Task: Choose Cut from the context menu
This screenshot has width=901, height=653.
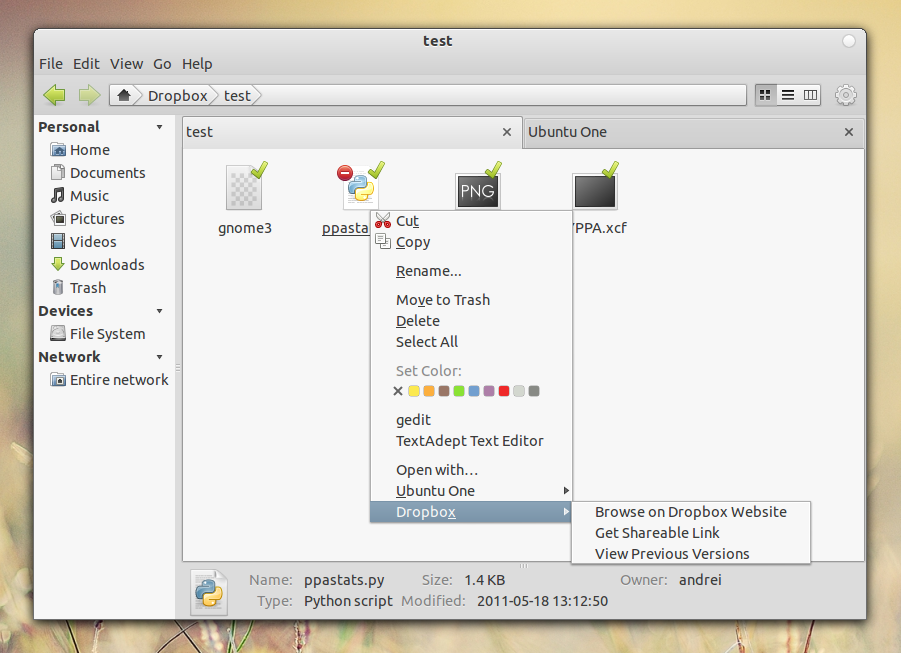Action: coord(471,221)
